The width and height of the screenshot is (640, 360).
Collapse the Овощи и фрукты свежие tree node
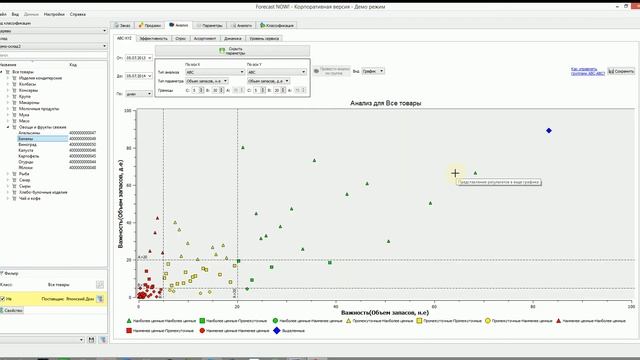click(x=8, y=127)
